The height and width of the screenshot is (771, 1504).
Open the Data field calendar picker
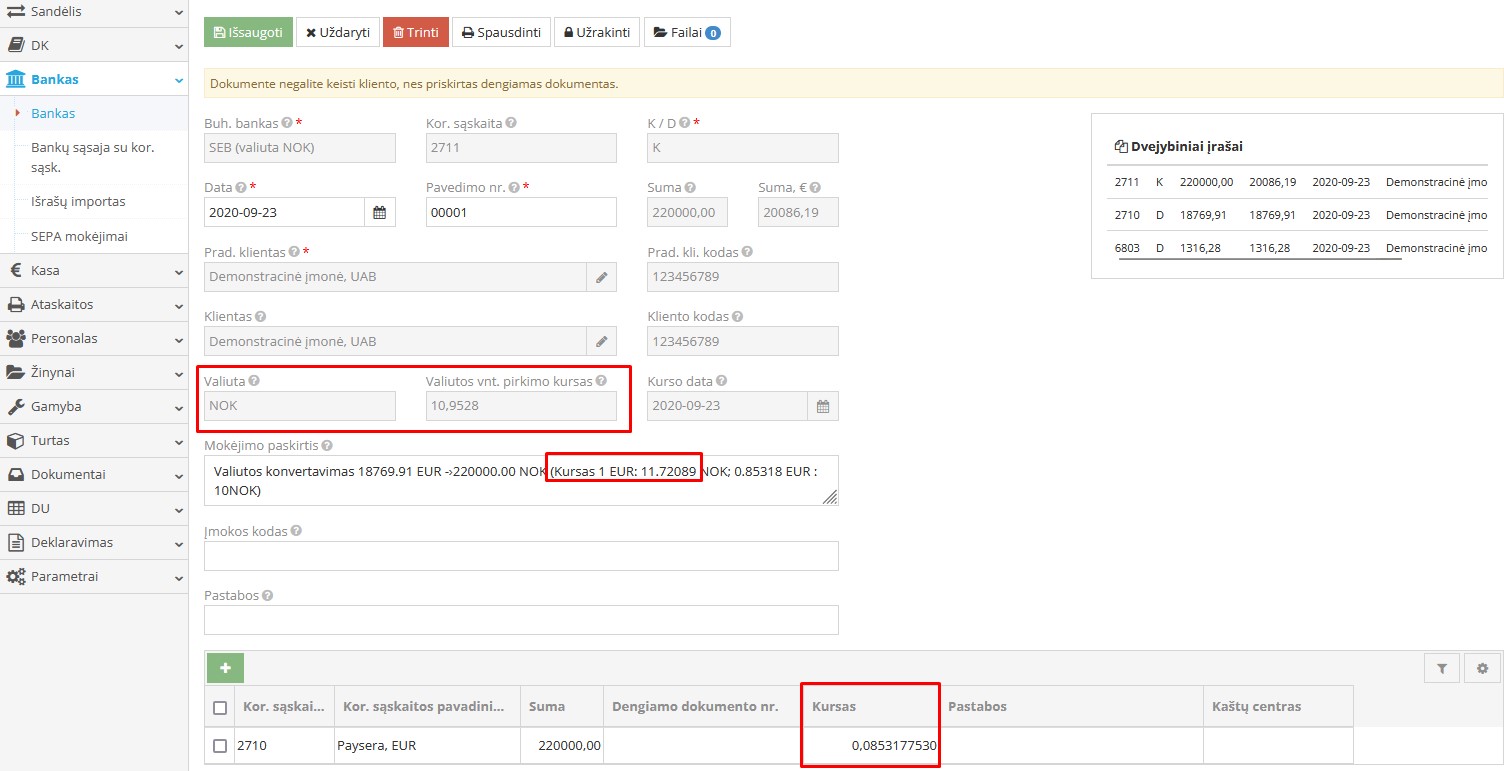[380, 212]
